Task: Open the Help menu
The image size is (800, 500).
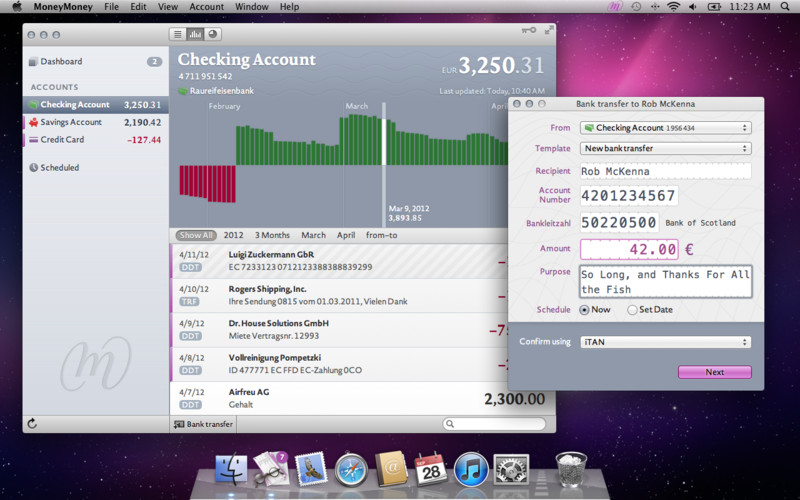Action: (289, 7)
